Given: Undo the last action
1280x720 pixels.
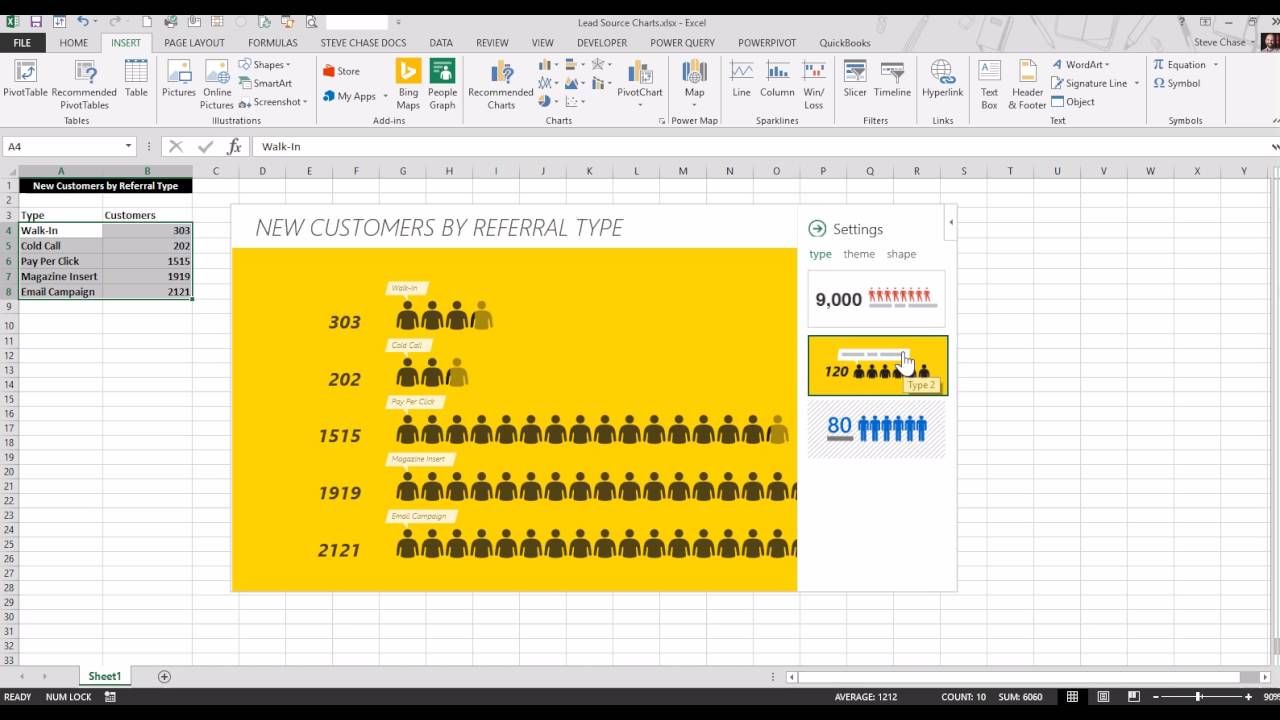Looking at the screenshot, I should click(82, 22).
